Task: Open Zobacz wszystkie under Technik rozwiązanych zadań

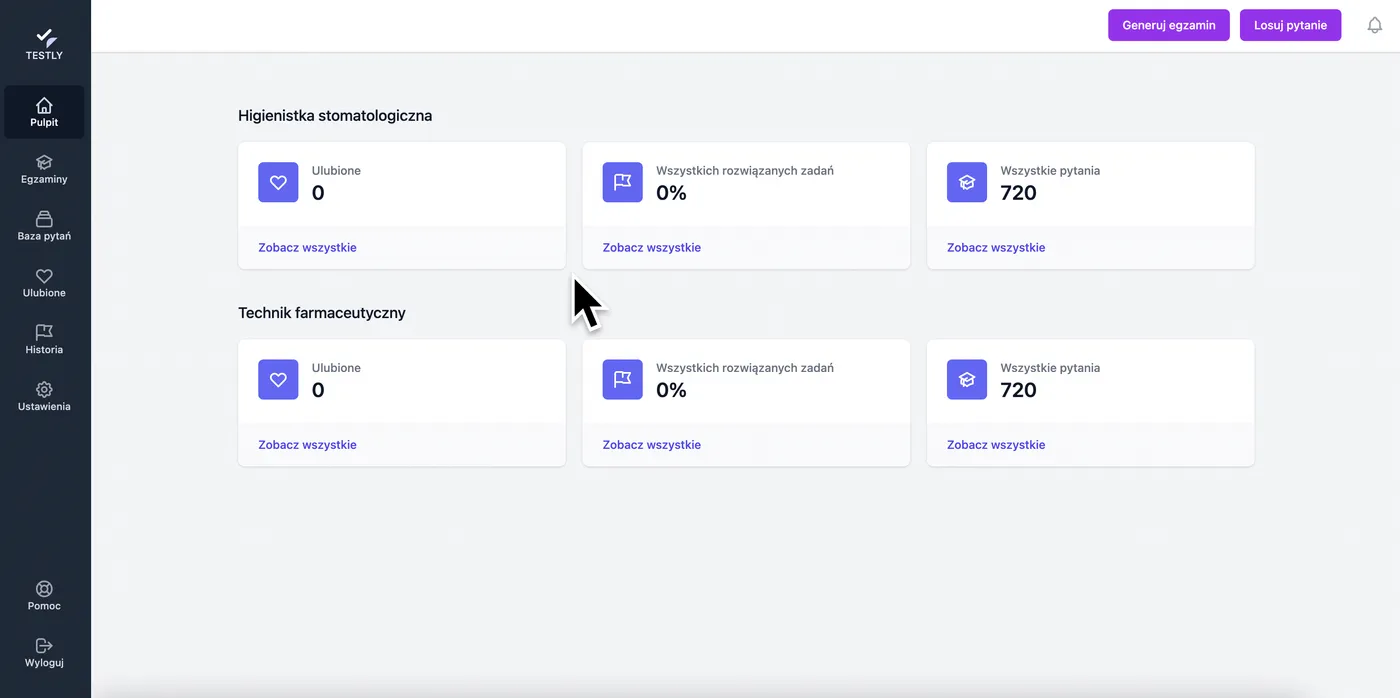Action: pyautogui.click(x=651, y=444)
